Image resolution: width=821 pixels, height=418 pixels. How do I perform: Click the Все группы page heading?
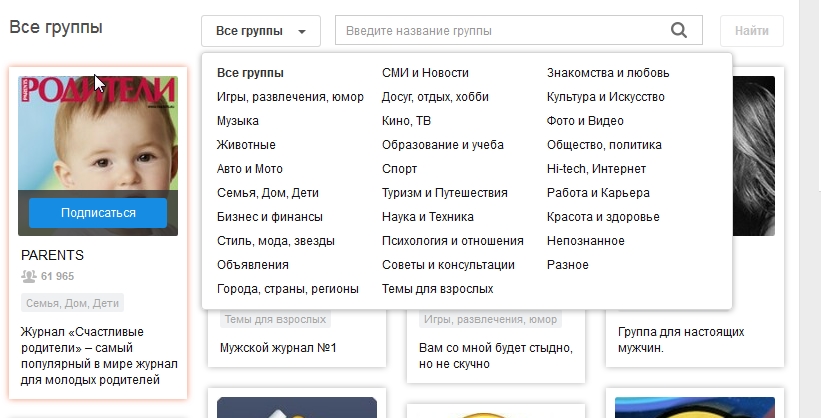pyautogui.click(x=56, y=27)
